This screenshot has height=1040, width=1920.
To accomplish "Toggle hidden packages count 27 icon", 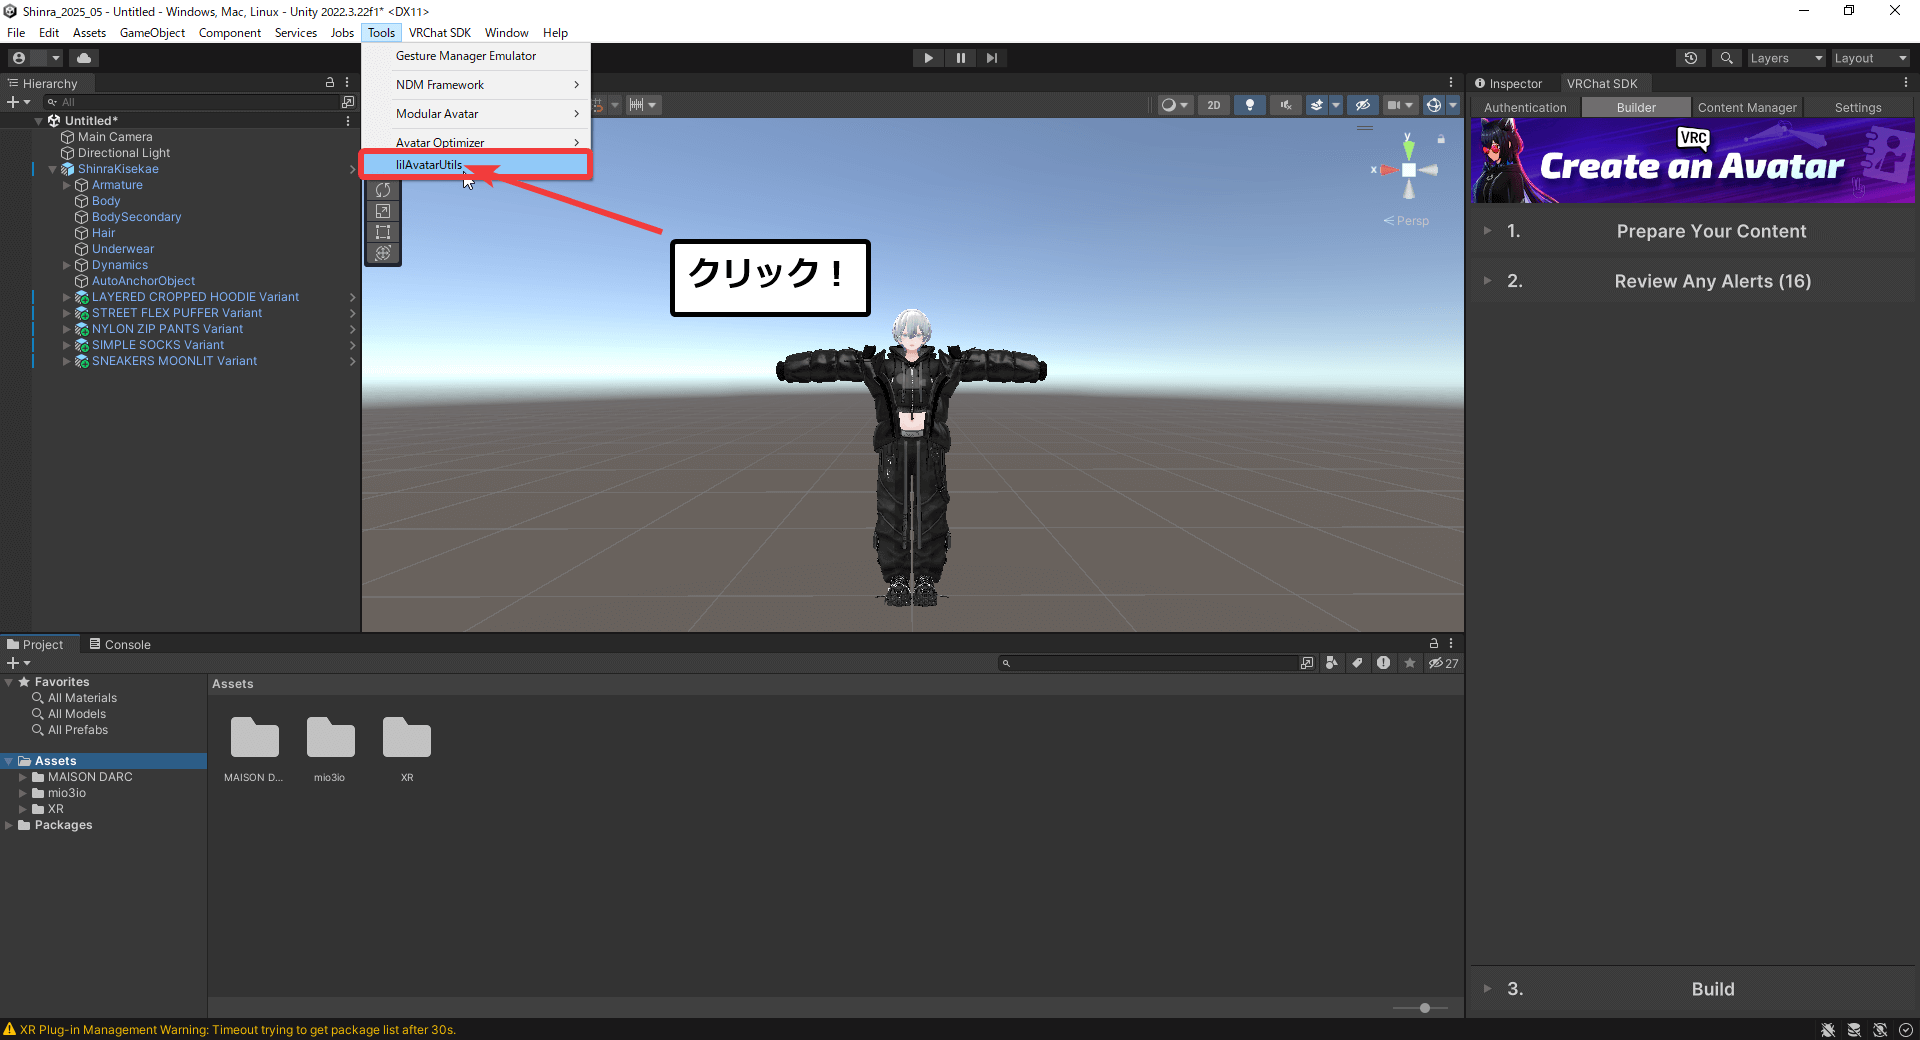I will click(x=1443, y=663).
